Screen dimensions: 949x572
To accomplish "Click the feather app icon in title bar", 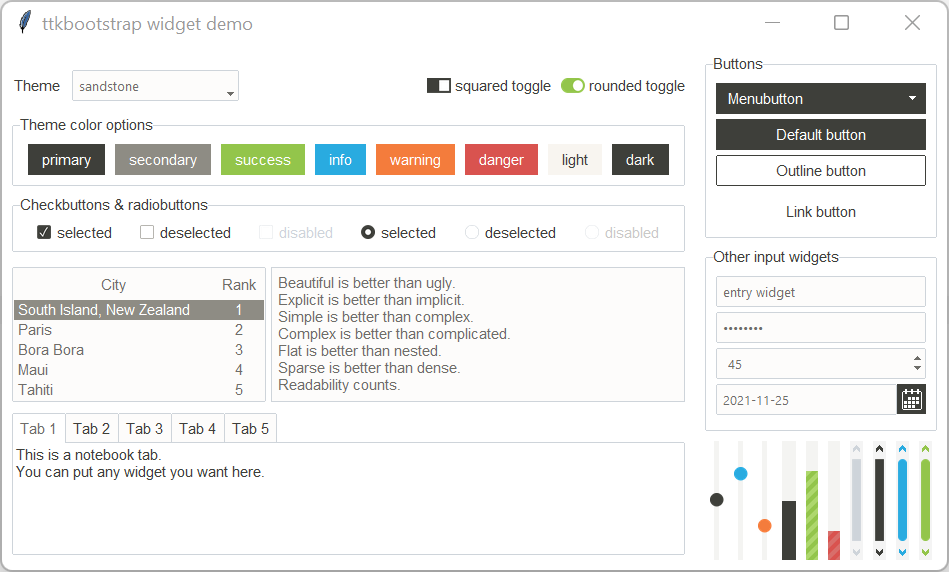I will pos(25,22).
